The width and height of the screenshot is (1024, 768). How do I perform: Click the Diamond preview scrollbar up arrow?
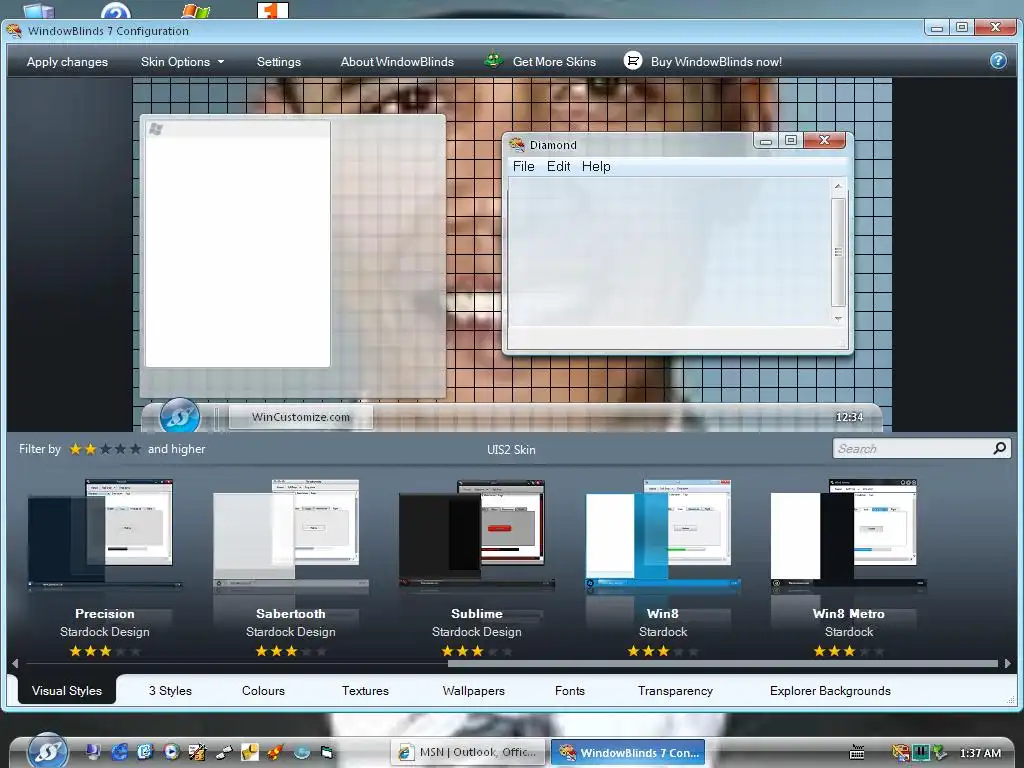839,187
